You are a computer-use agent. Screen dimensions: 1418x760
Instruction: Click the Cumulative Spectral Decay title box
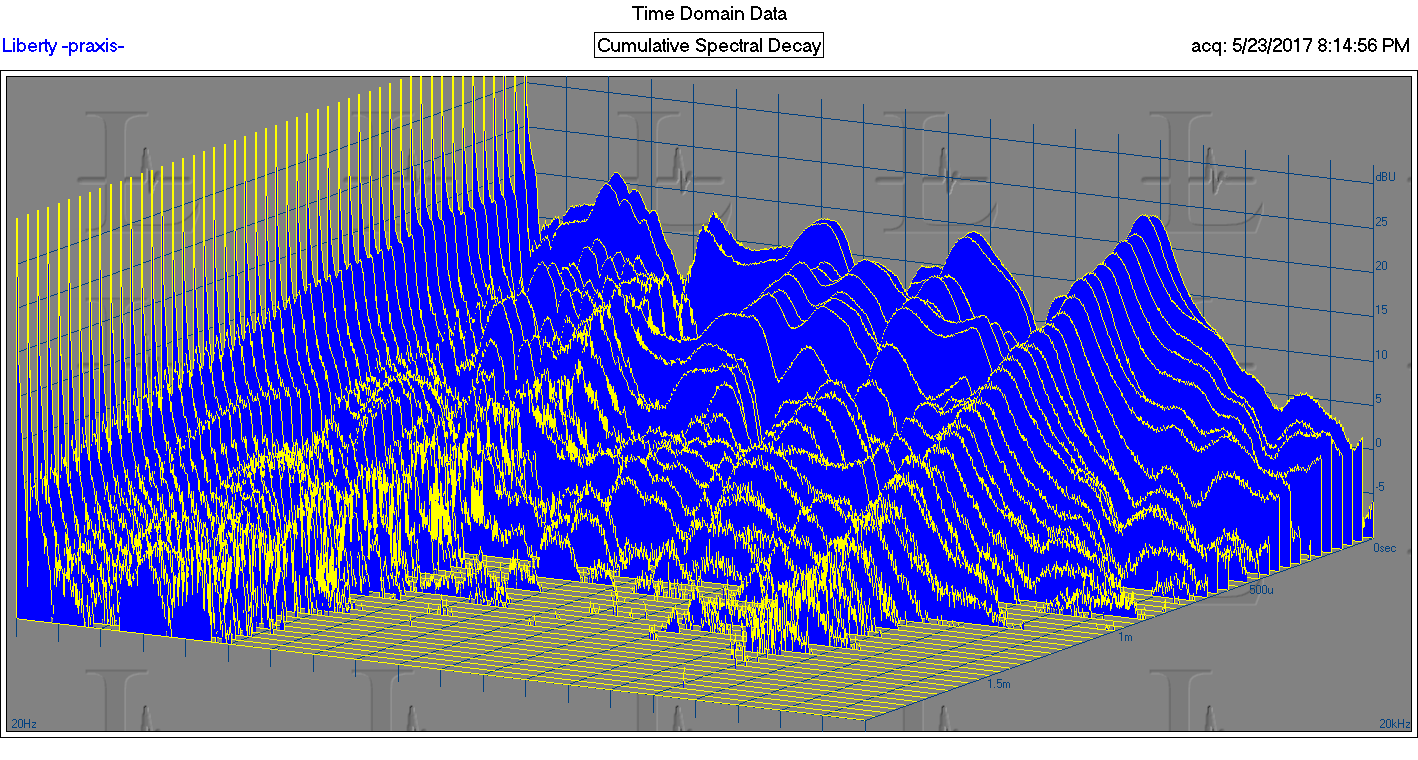click(x=709, y=45)
